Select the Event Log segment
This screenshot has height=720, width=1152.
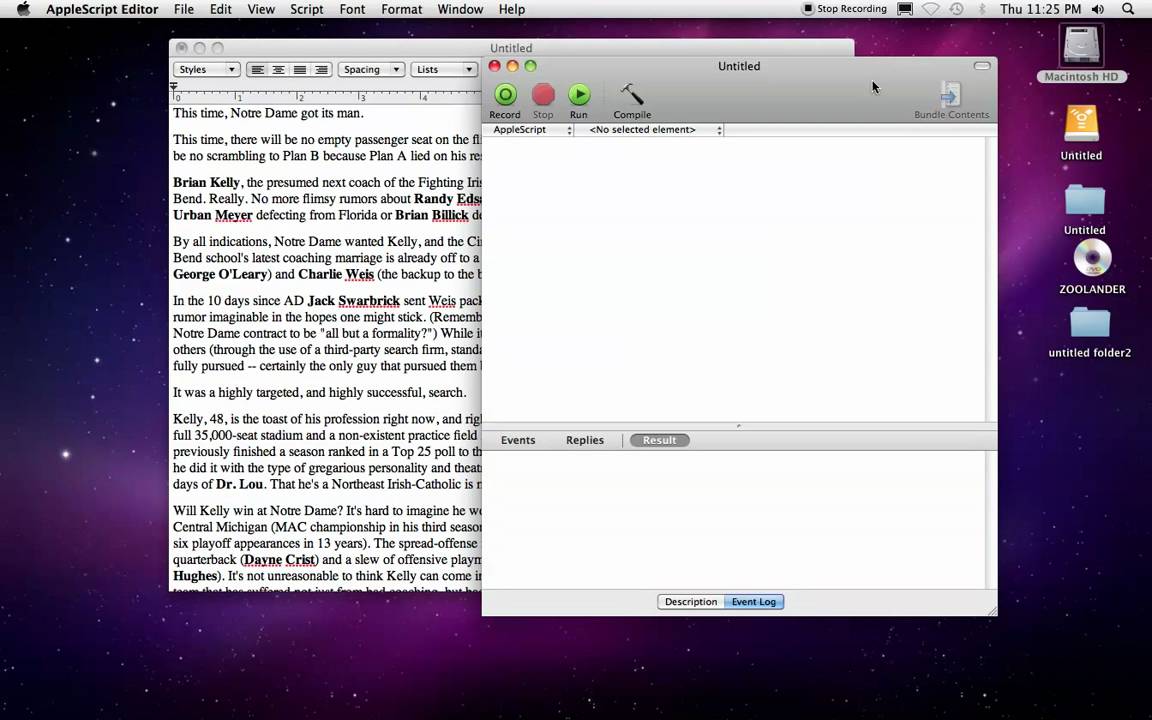[754, 602]
